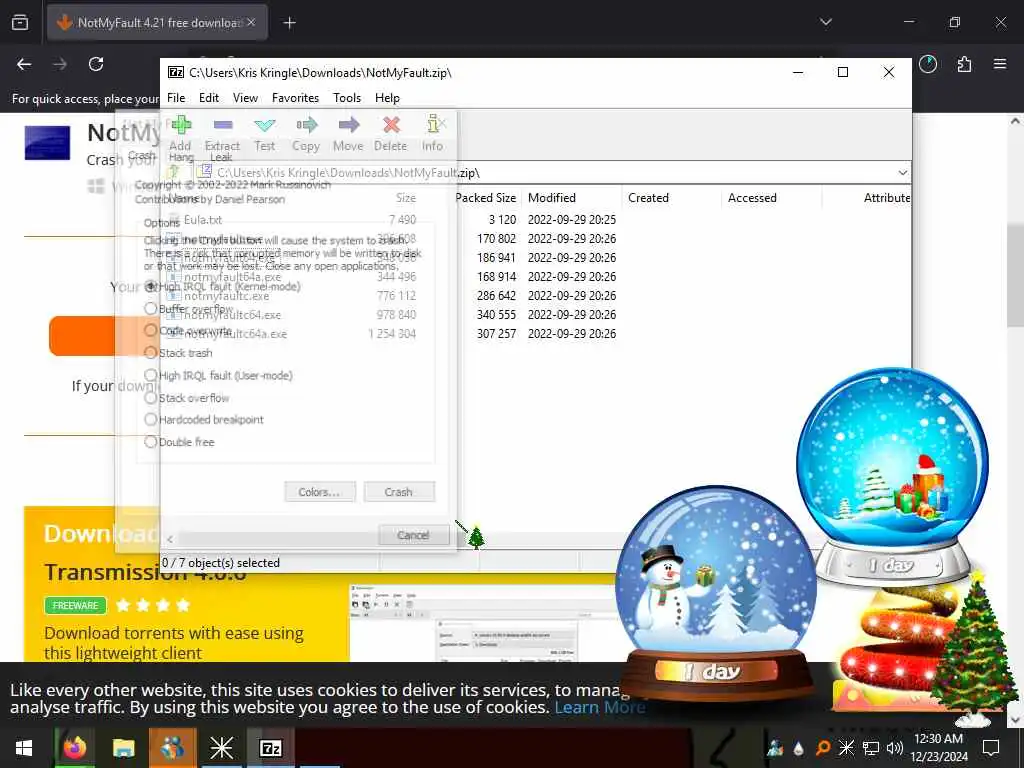Click 7-Zip horizontal scrollbar left arrow
The image size is (1024, 768).
[170, 539]
